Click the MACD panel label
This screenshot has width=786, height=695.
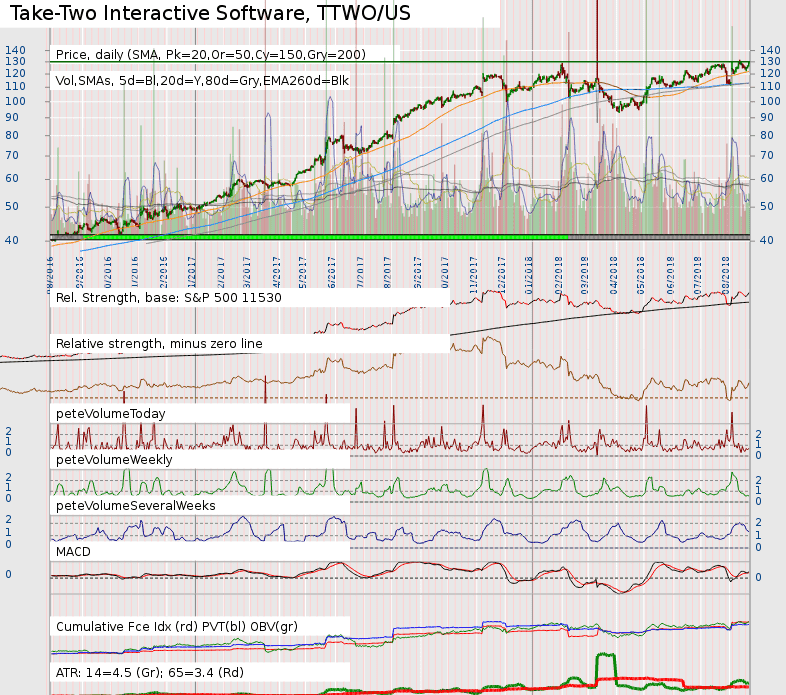[x=73, y=552]
